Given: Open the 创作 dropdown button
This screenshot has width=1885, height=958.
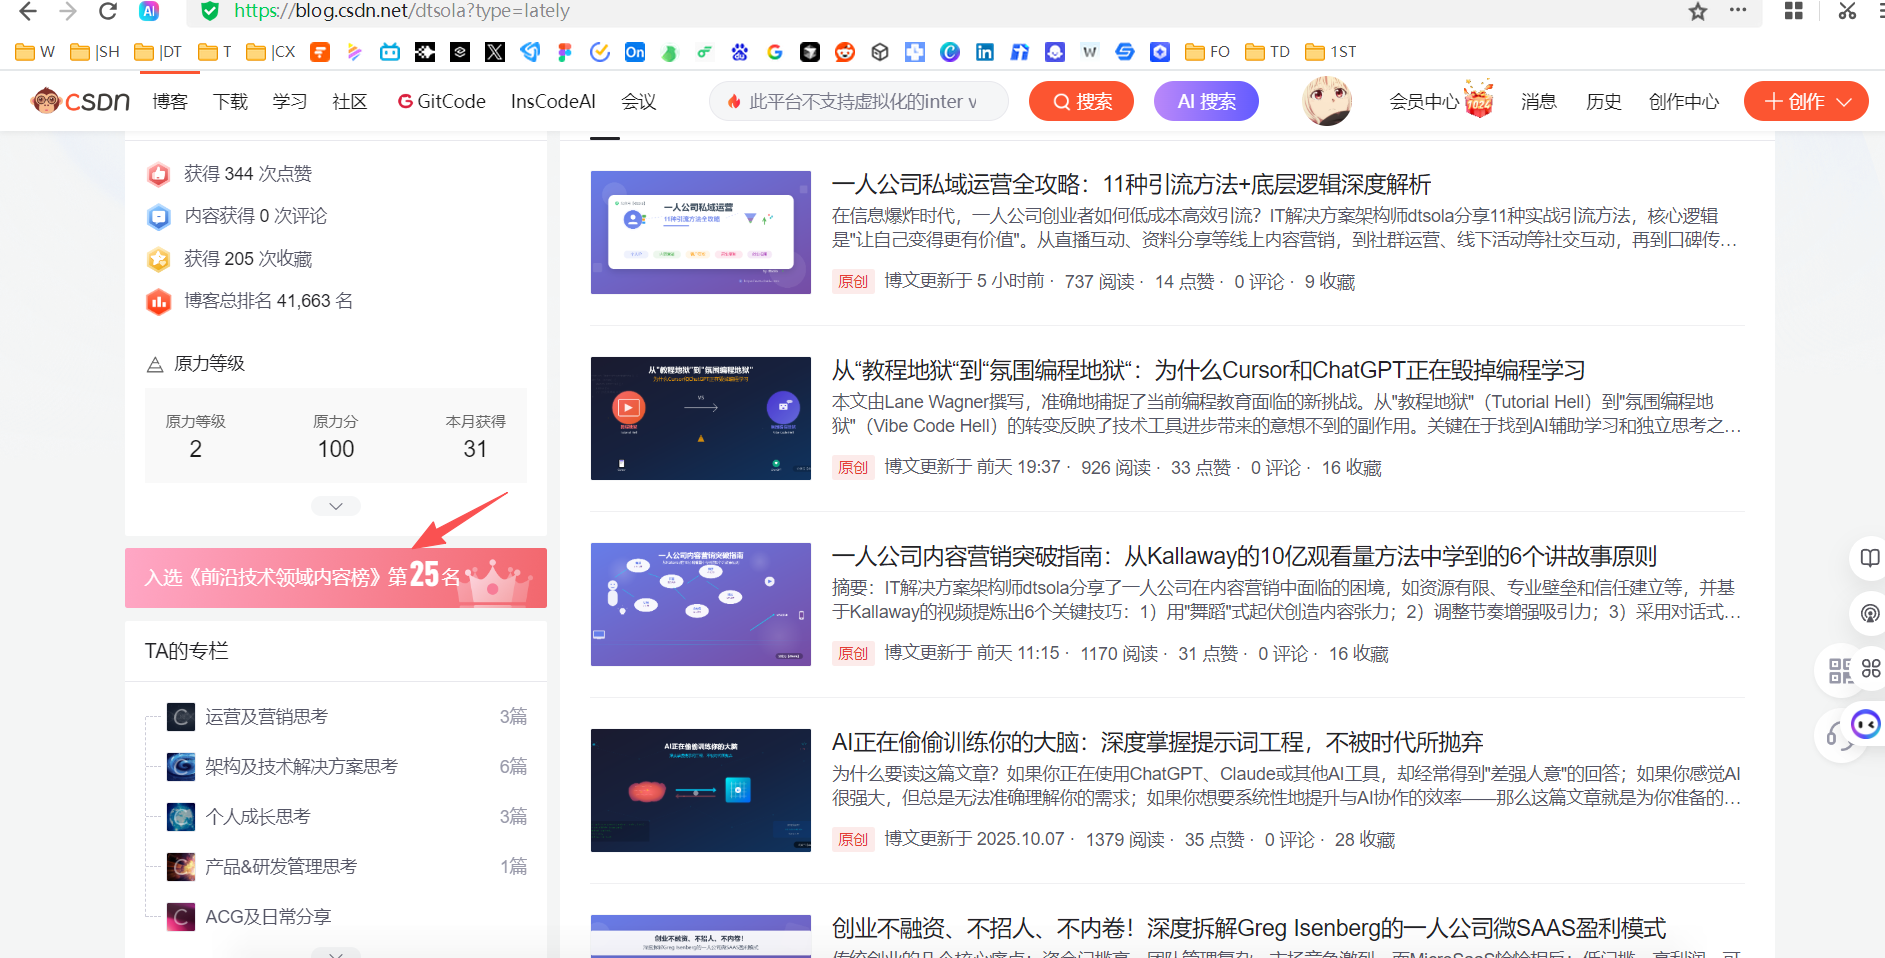Looking at the screenshot, I should coord(1805,101).
